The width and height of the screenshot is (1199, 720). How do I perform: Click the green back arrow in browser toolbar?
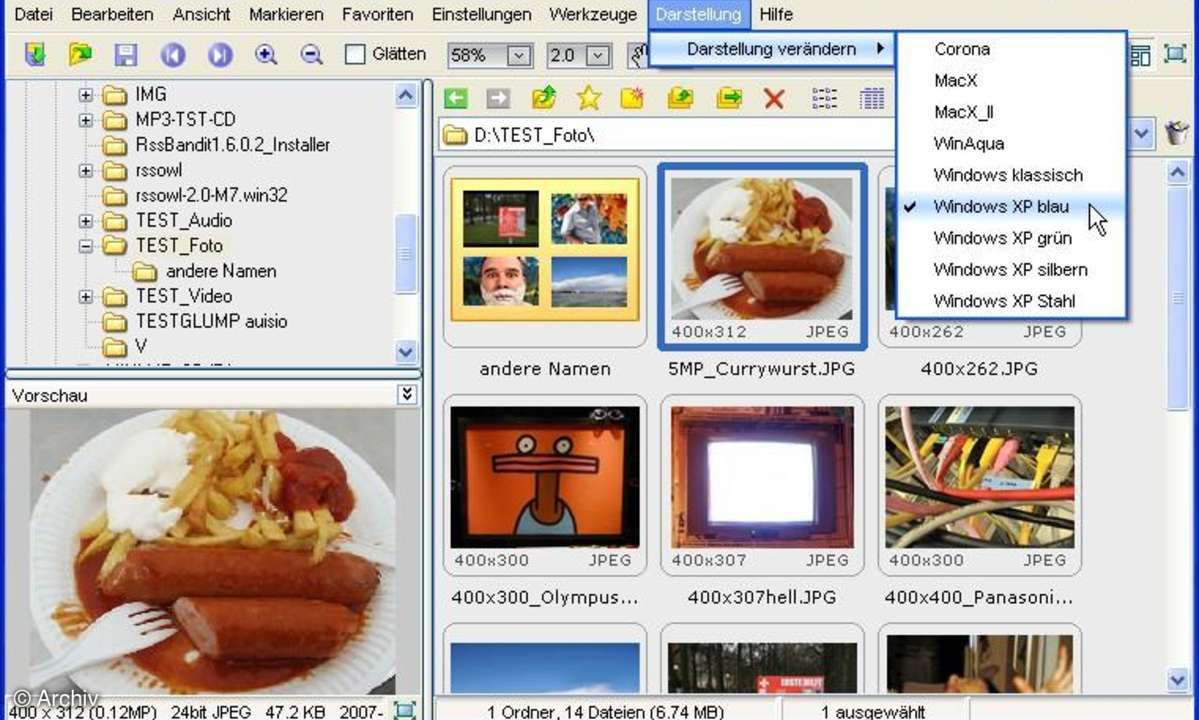[456, 98]
